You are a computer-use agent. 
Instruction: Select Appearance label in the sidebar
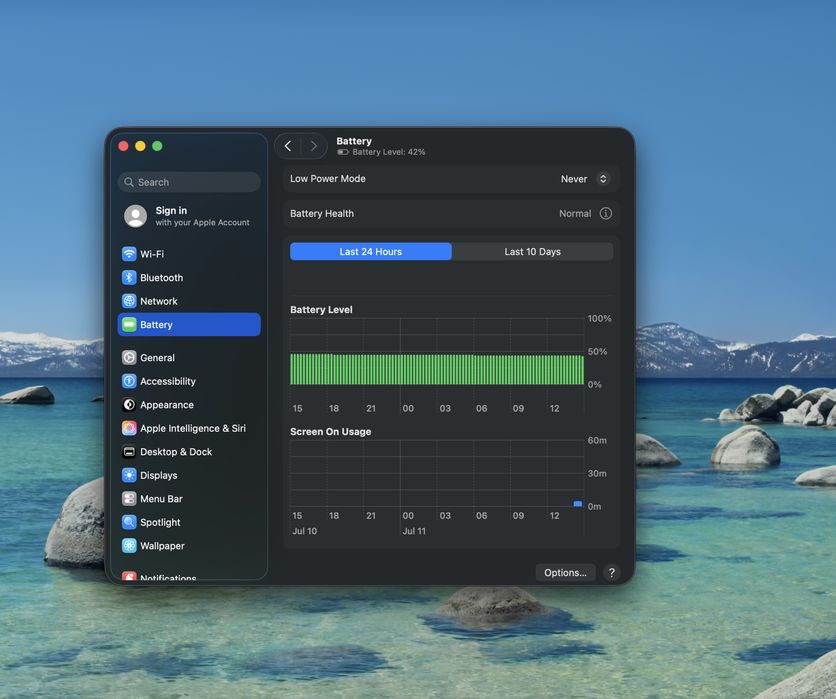(x=167, y=404)
